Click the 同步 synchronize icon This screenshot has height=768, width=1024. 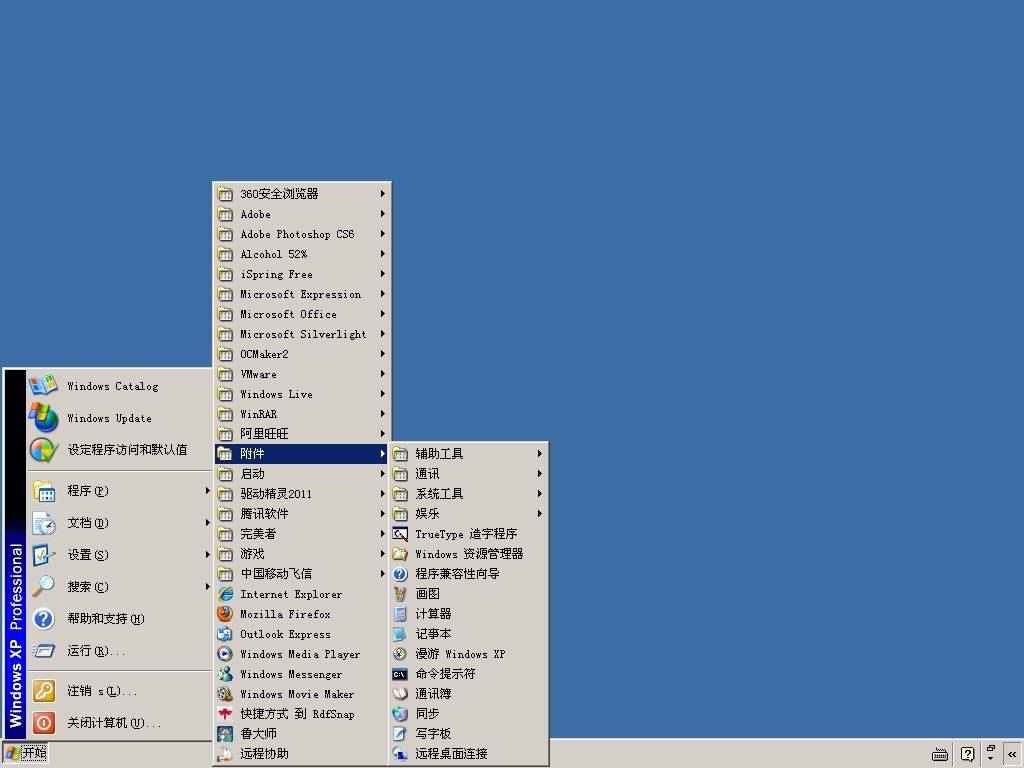[x=400, y=714]
